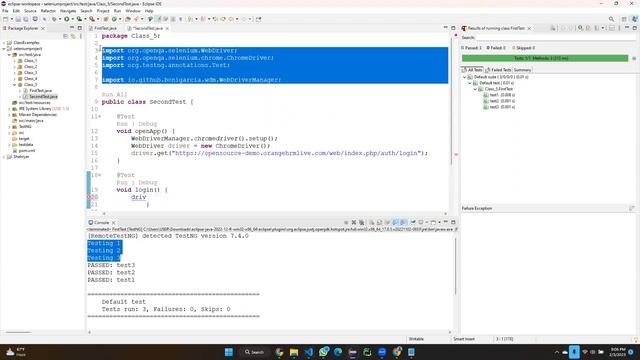640x360 pixels.
Task: Click the green test progress bar
Action: point(545,58)
